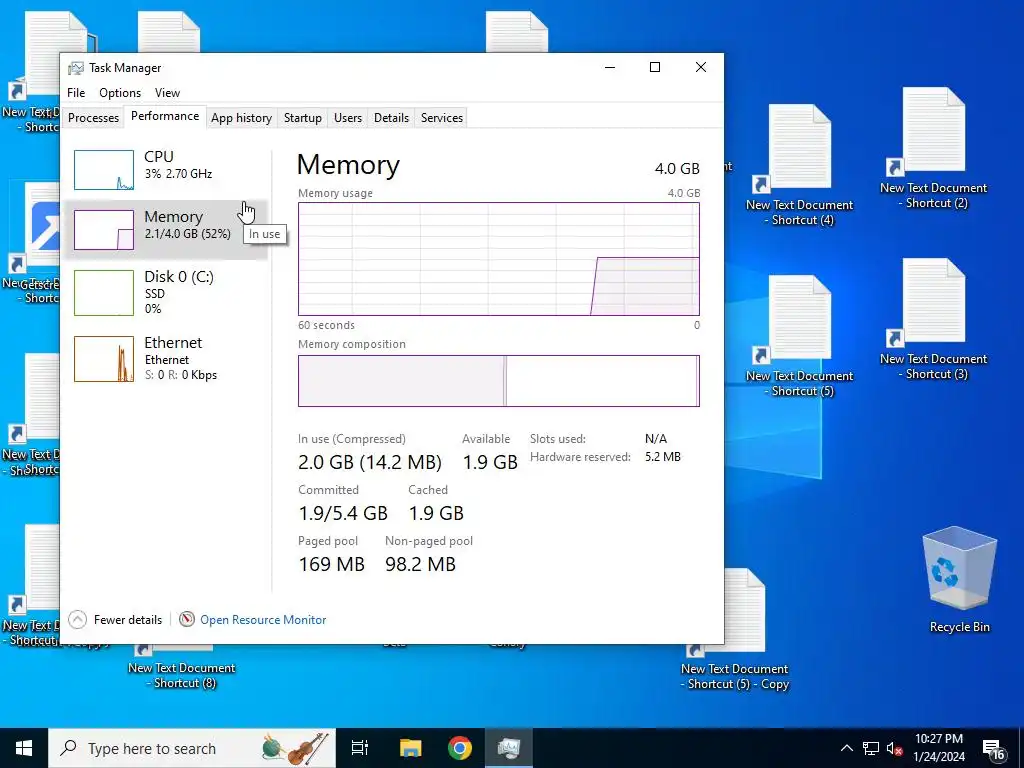Click the taskbar search box
Viewport: 1024px width, 768px height.
[x=192, y=748]
